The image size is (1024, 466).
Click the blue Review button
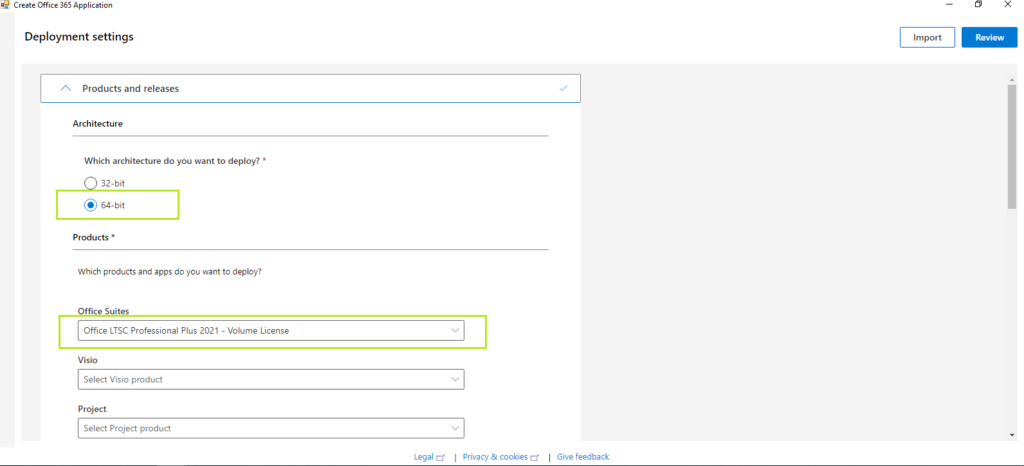pyautogui.click(x=989, y=37)
